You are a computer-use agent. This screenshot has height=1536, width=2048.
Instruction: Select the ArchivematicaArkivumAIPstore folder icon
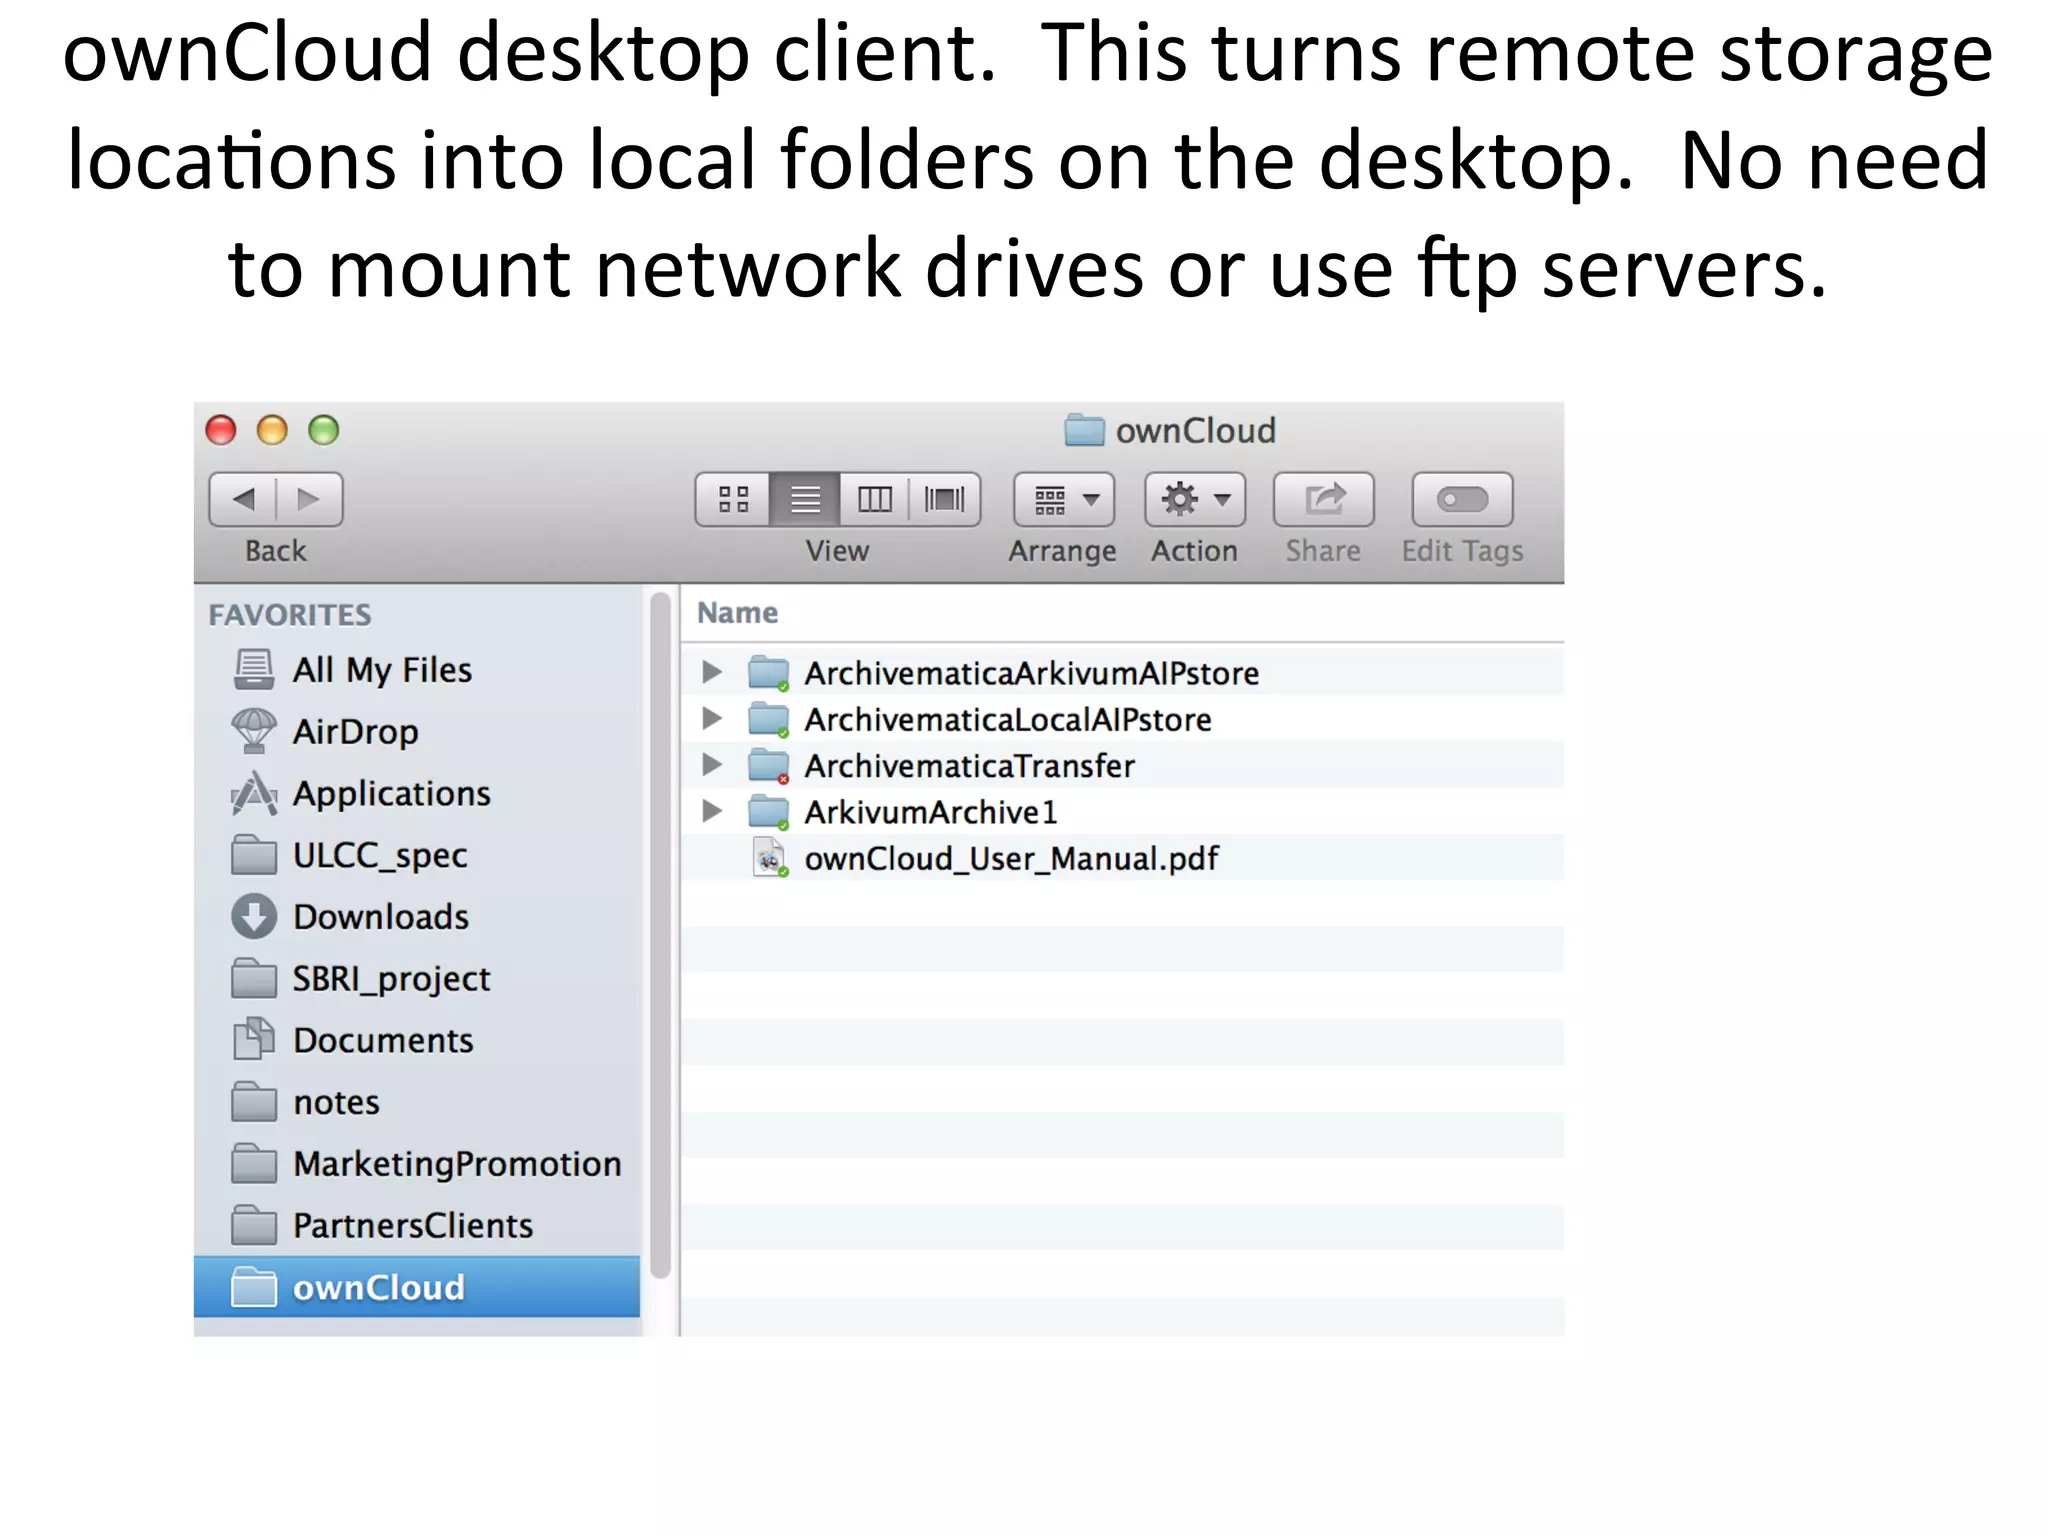[769, 673]
